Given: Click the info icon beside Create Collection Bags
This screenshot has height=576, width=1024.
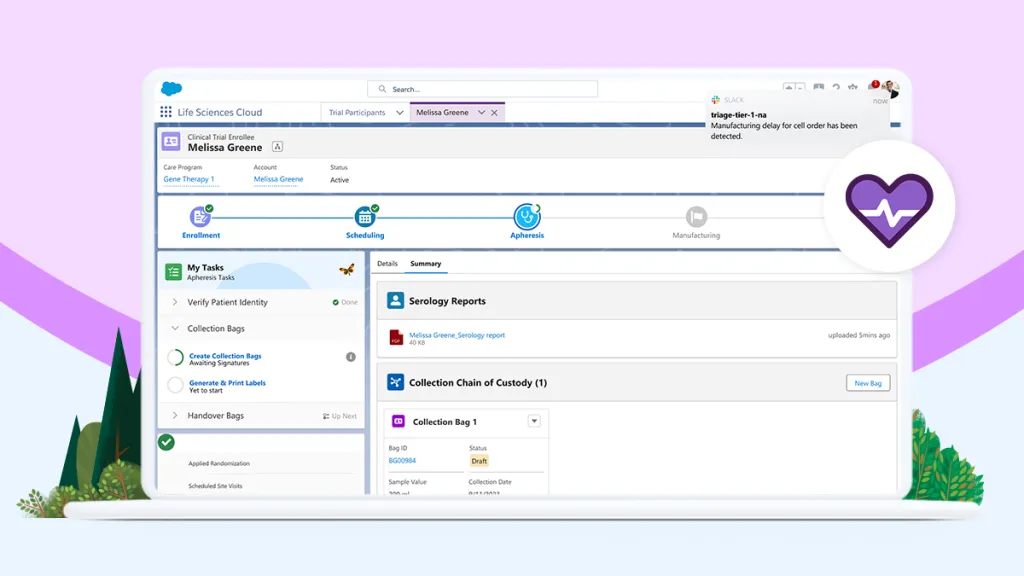Looking at the screenshot, I should 351,357.
